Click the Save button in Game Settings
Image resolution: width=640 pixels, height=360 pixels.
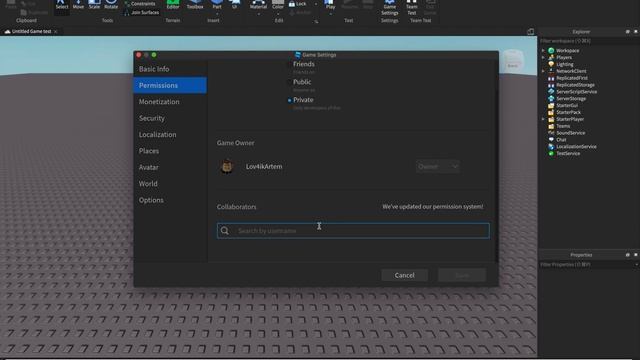[x=462, y=275]
